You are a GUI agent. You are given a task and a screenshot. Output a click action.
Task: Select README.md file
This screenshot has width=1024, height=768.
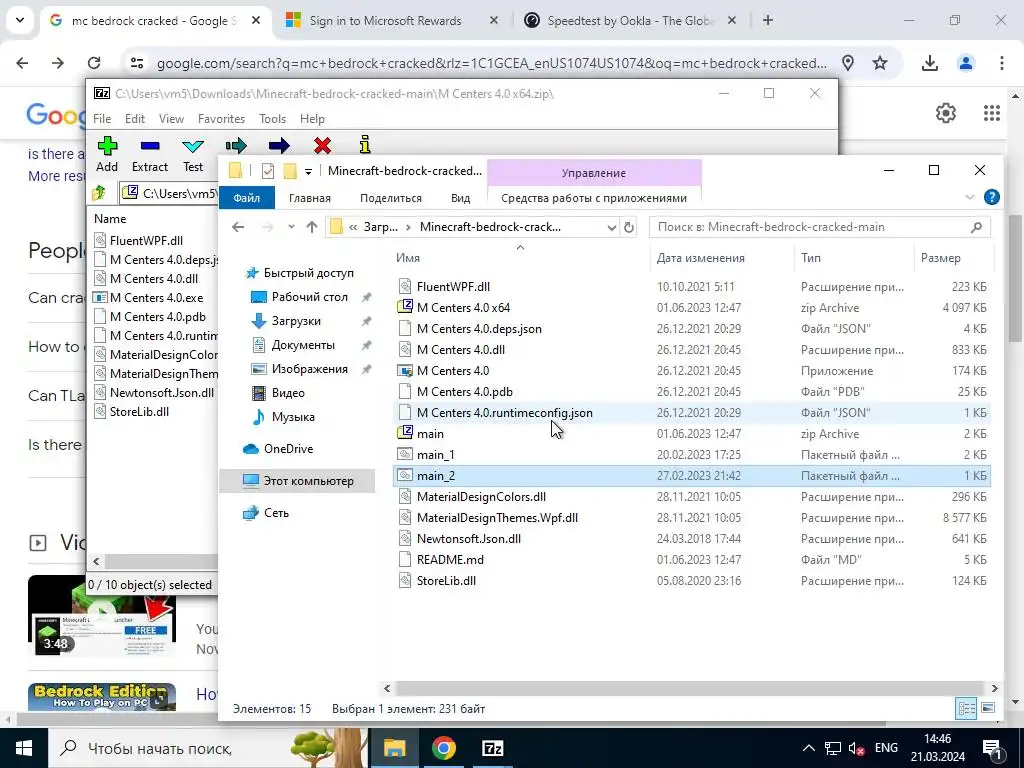click(692, 560)
